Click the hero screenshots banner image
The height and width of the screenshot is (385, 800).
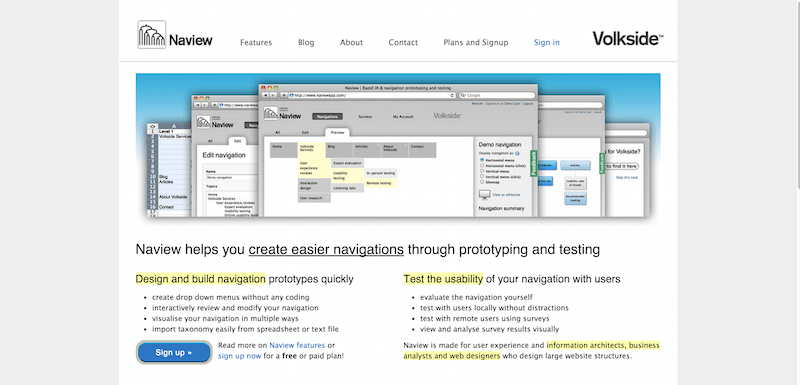click(x=398, y=145)
